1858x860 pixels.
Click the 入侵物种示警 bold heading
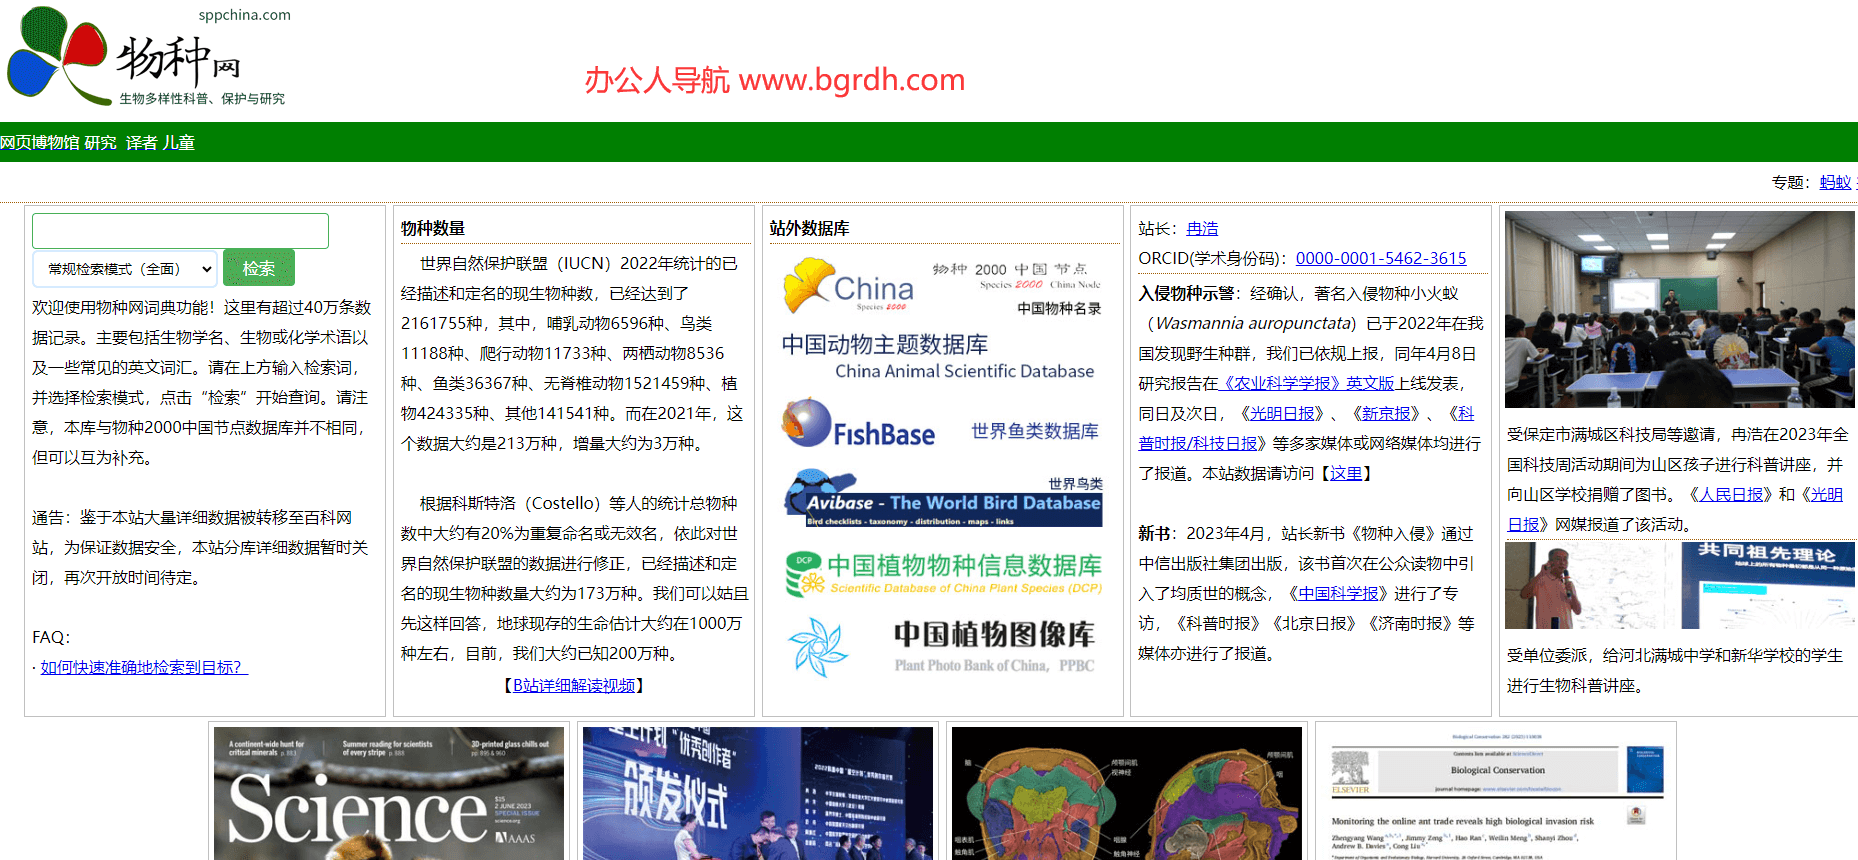click(1186, 293)
